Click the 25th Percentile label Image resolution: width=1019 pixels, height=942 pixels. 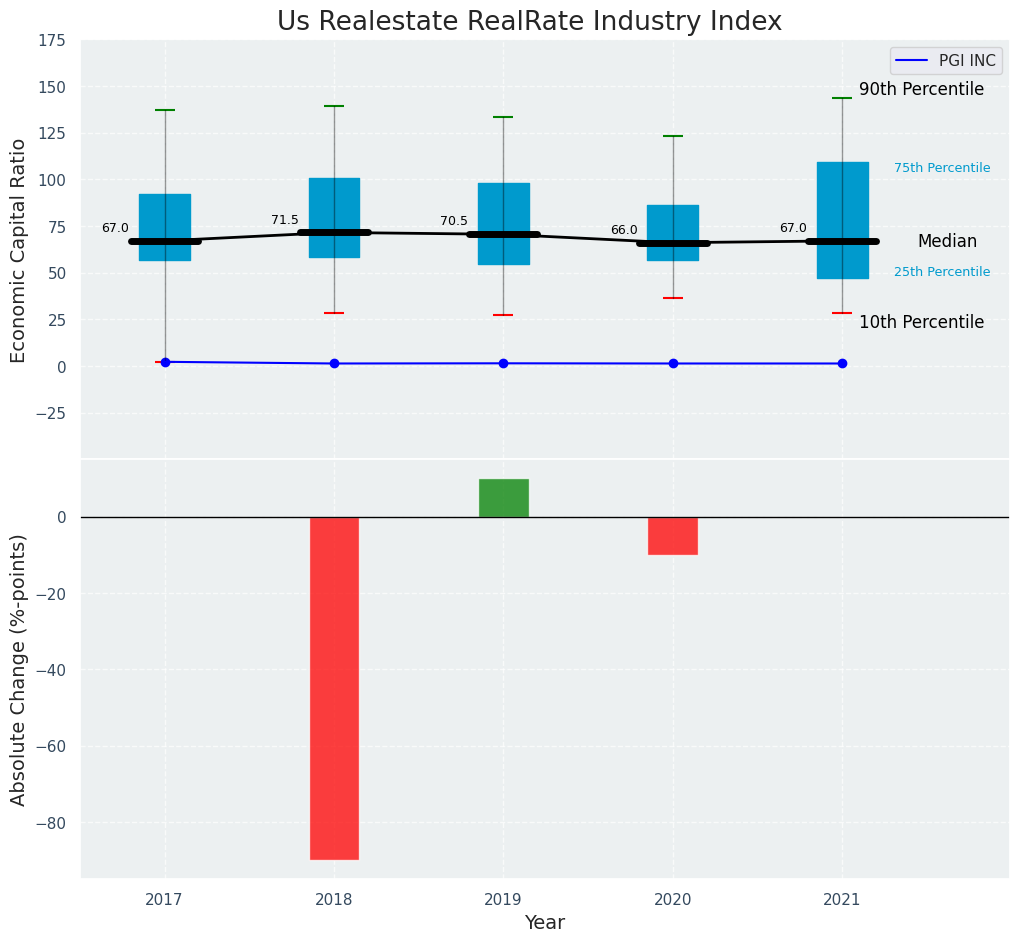942,272
